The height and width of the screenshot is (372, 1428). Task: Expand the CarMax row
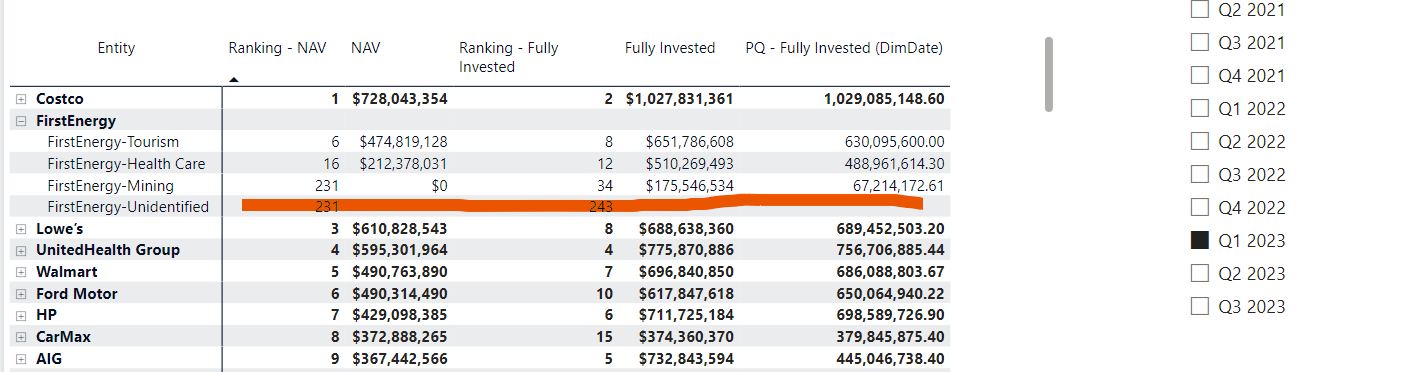click(21, 337)
